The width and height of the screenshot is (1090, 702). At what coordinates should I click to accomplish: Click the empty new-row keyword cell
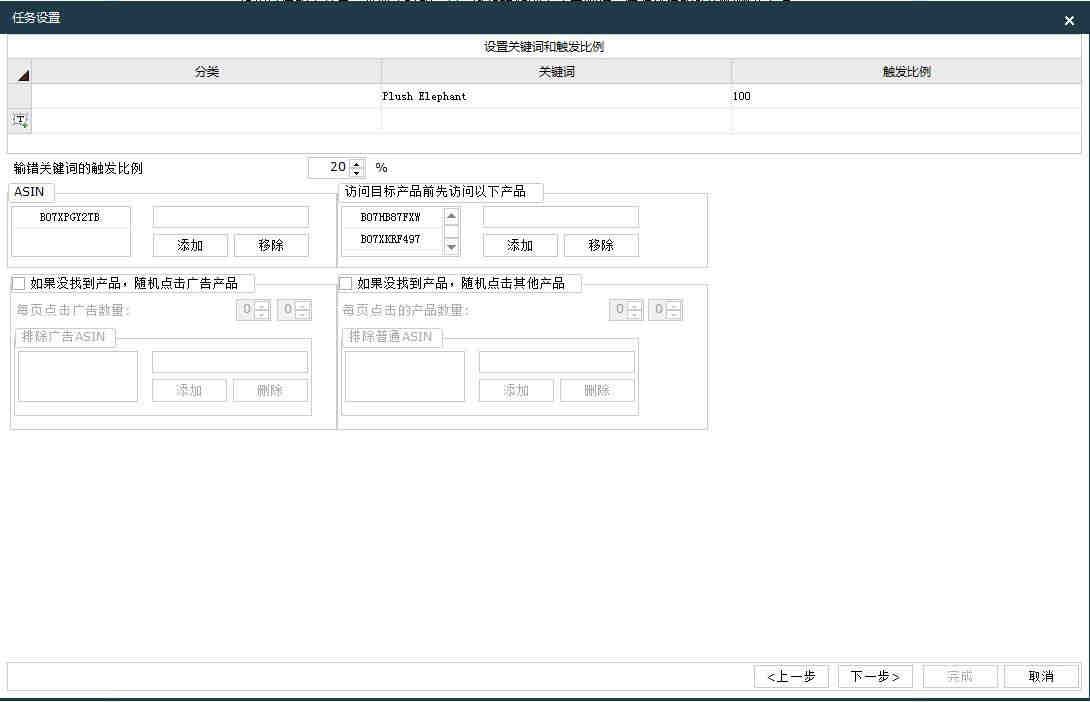pyautogui.click(x=556, y=120)
